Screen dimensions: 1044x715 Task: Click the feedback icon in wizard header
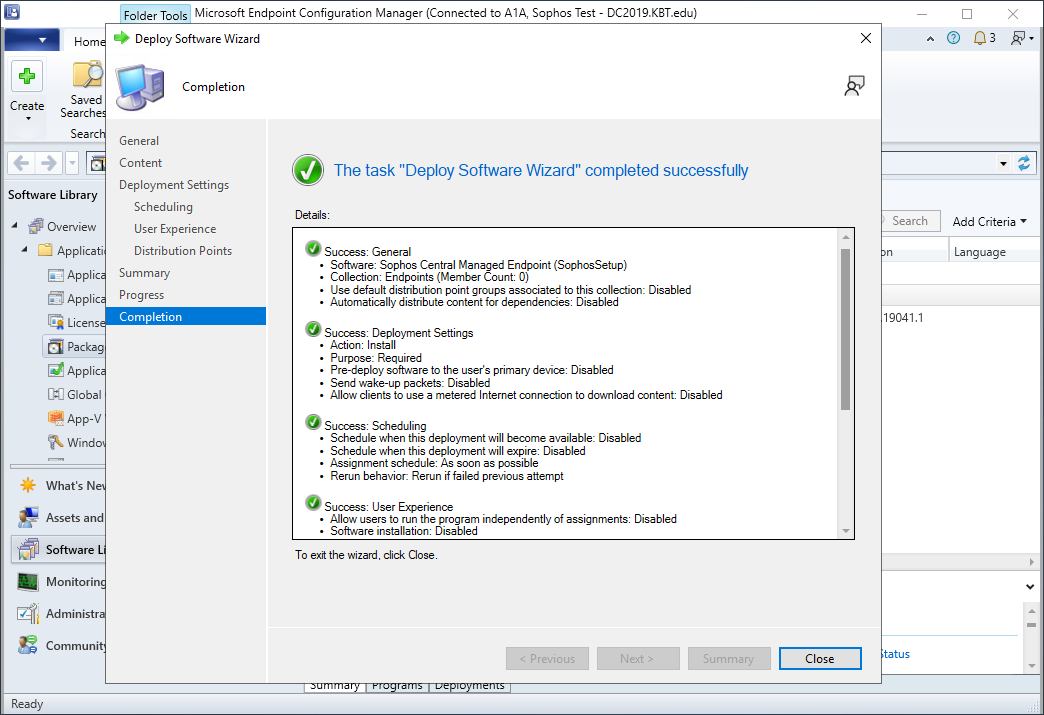854,86
